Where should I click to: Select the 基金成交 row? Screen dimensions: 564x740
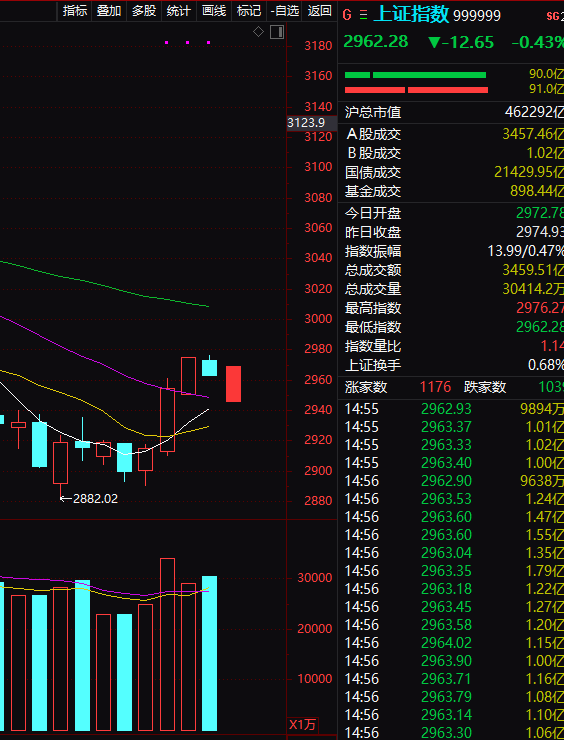point(451,191)
